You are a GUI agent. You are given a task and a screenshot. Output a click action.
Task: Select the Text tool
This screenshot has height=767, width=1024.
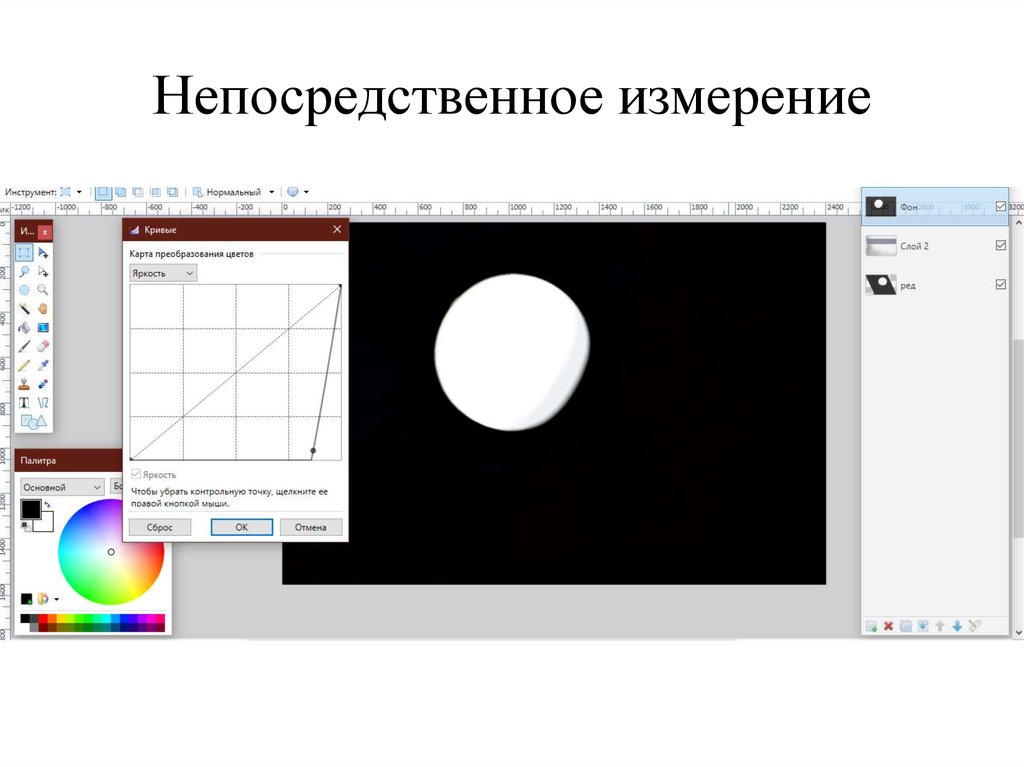(x=25, y=402)
